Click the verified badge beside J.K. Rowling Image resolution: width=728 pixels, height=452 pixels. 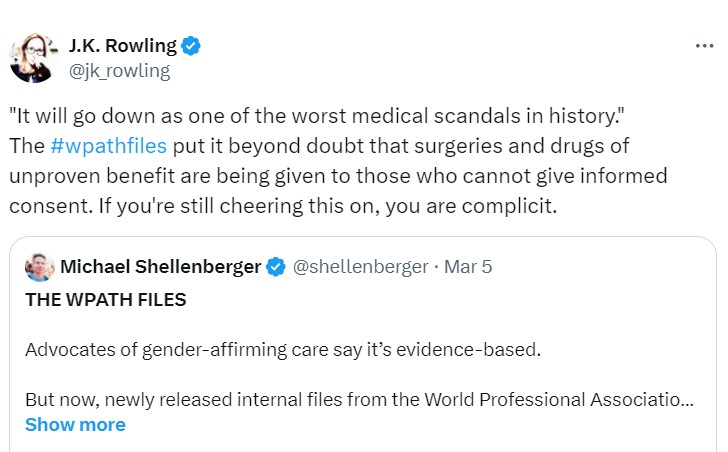point(191,46)
